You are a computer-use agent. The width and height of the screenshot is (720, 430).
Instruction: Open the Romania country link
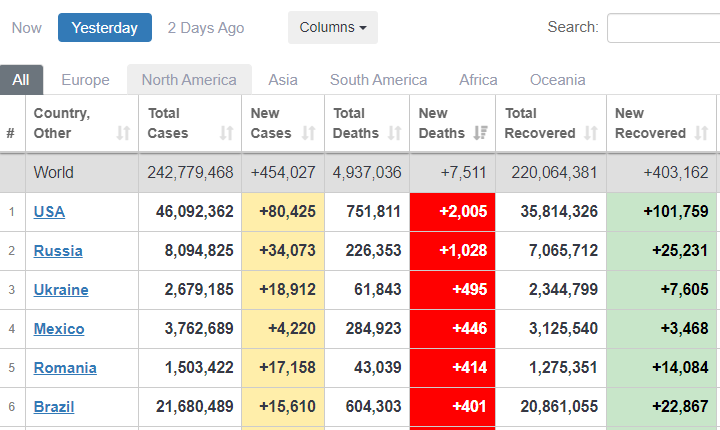pyautogui.click(x=65, y=368)
